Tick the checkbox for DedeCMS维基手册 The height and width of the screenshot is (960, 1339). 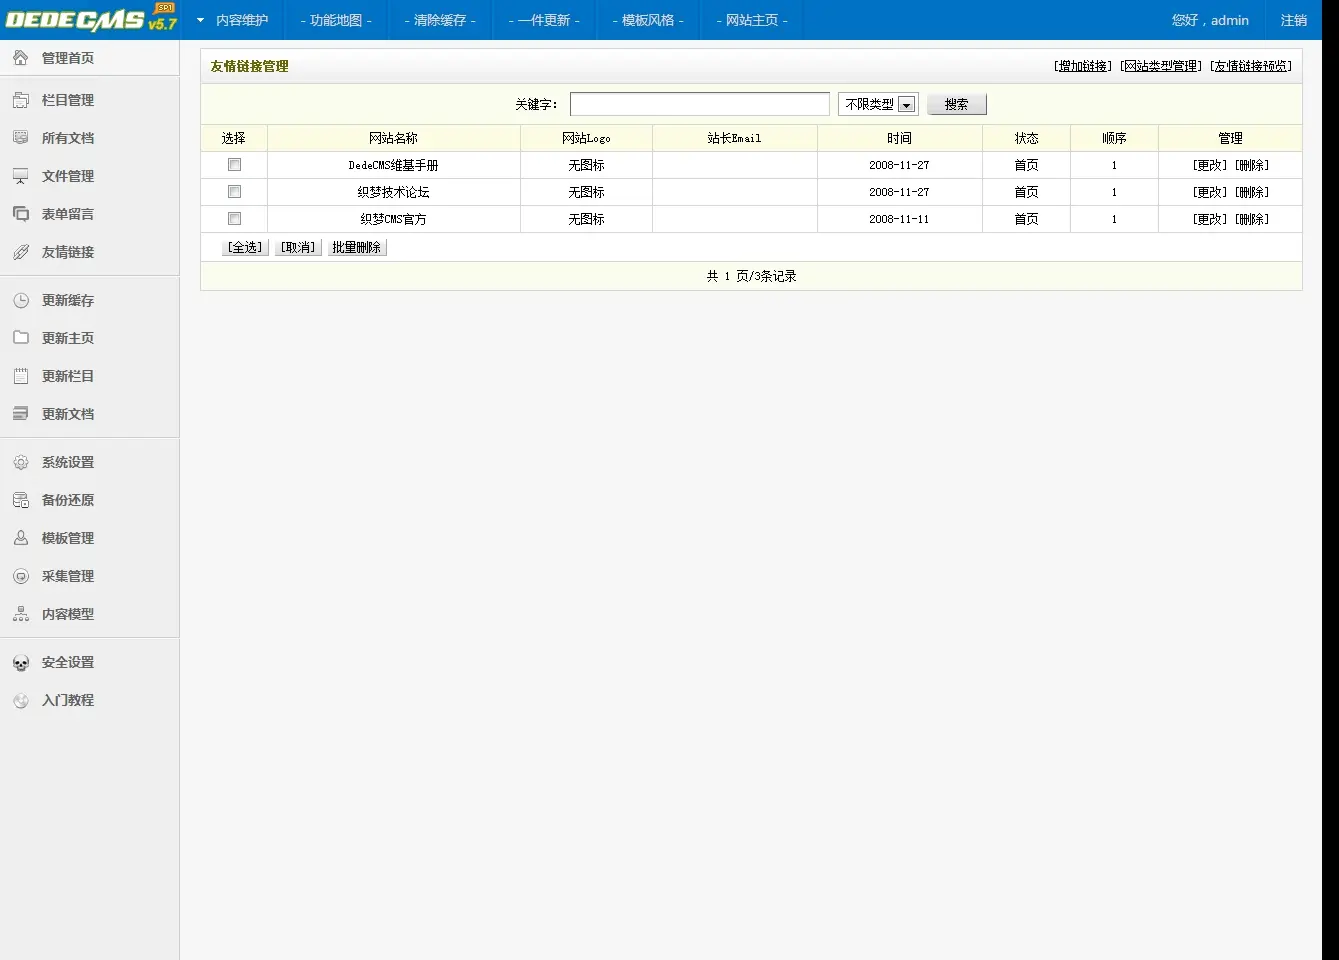click(234, 165)
